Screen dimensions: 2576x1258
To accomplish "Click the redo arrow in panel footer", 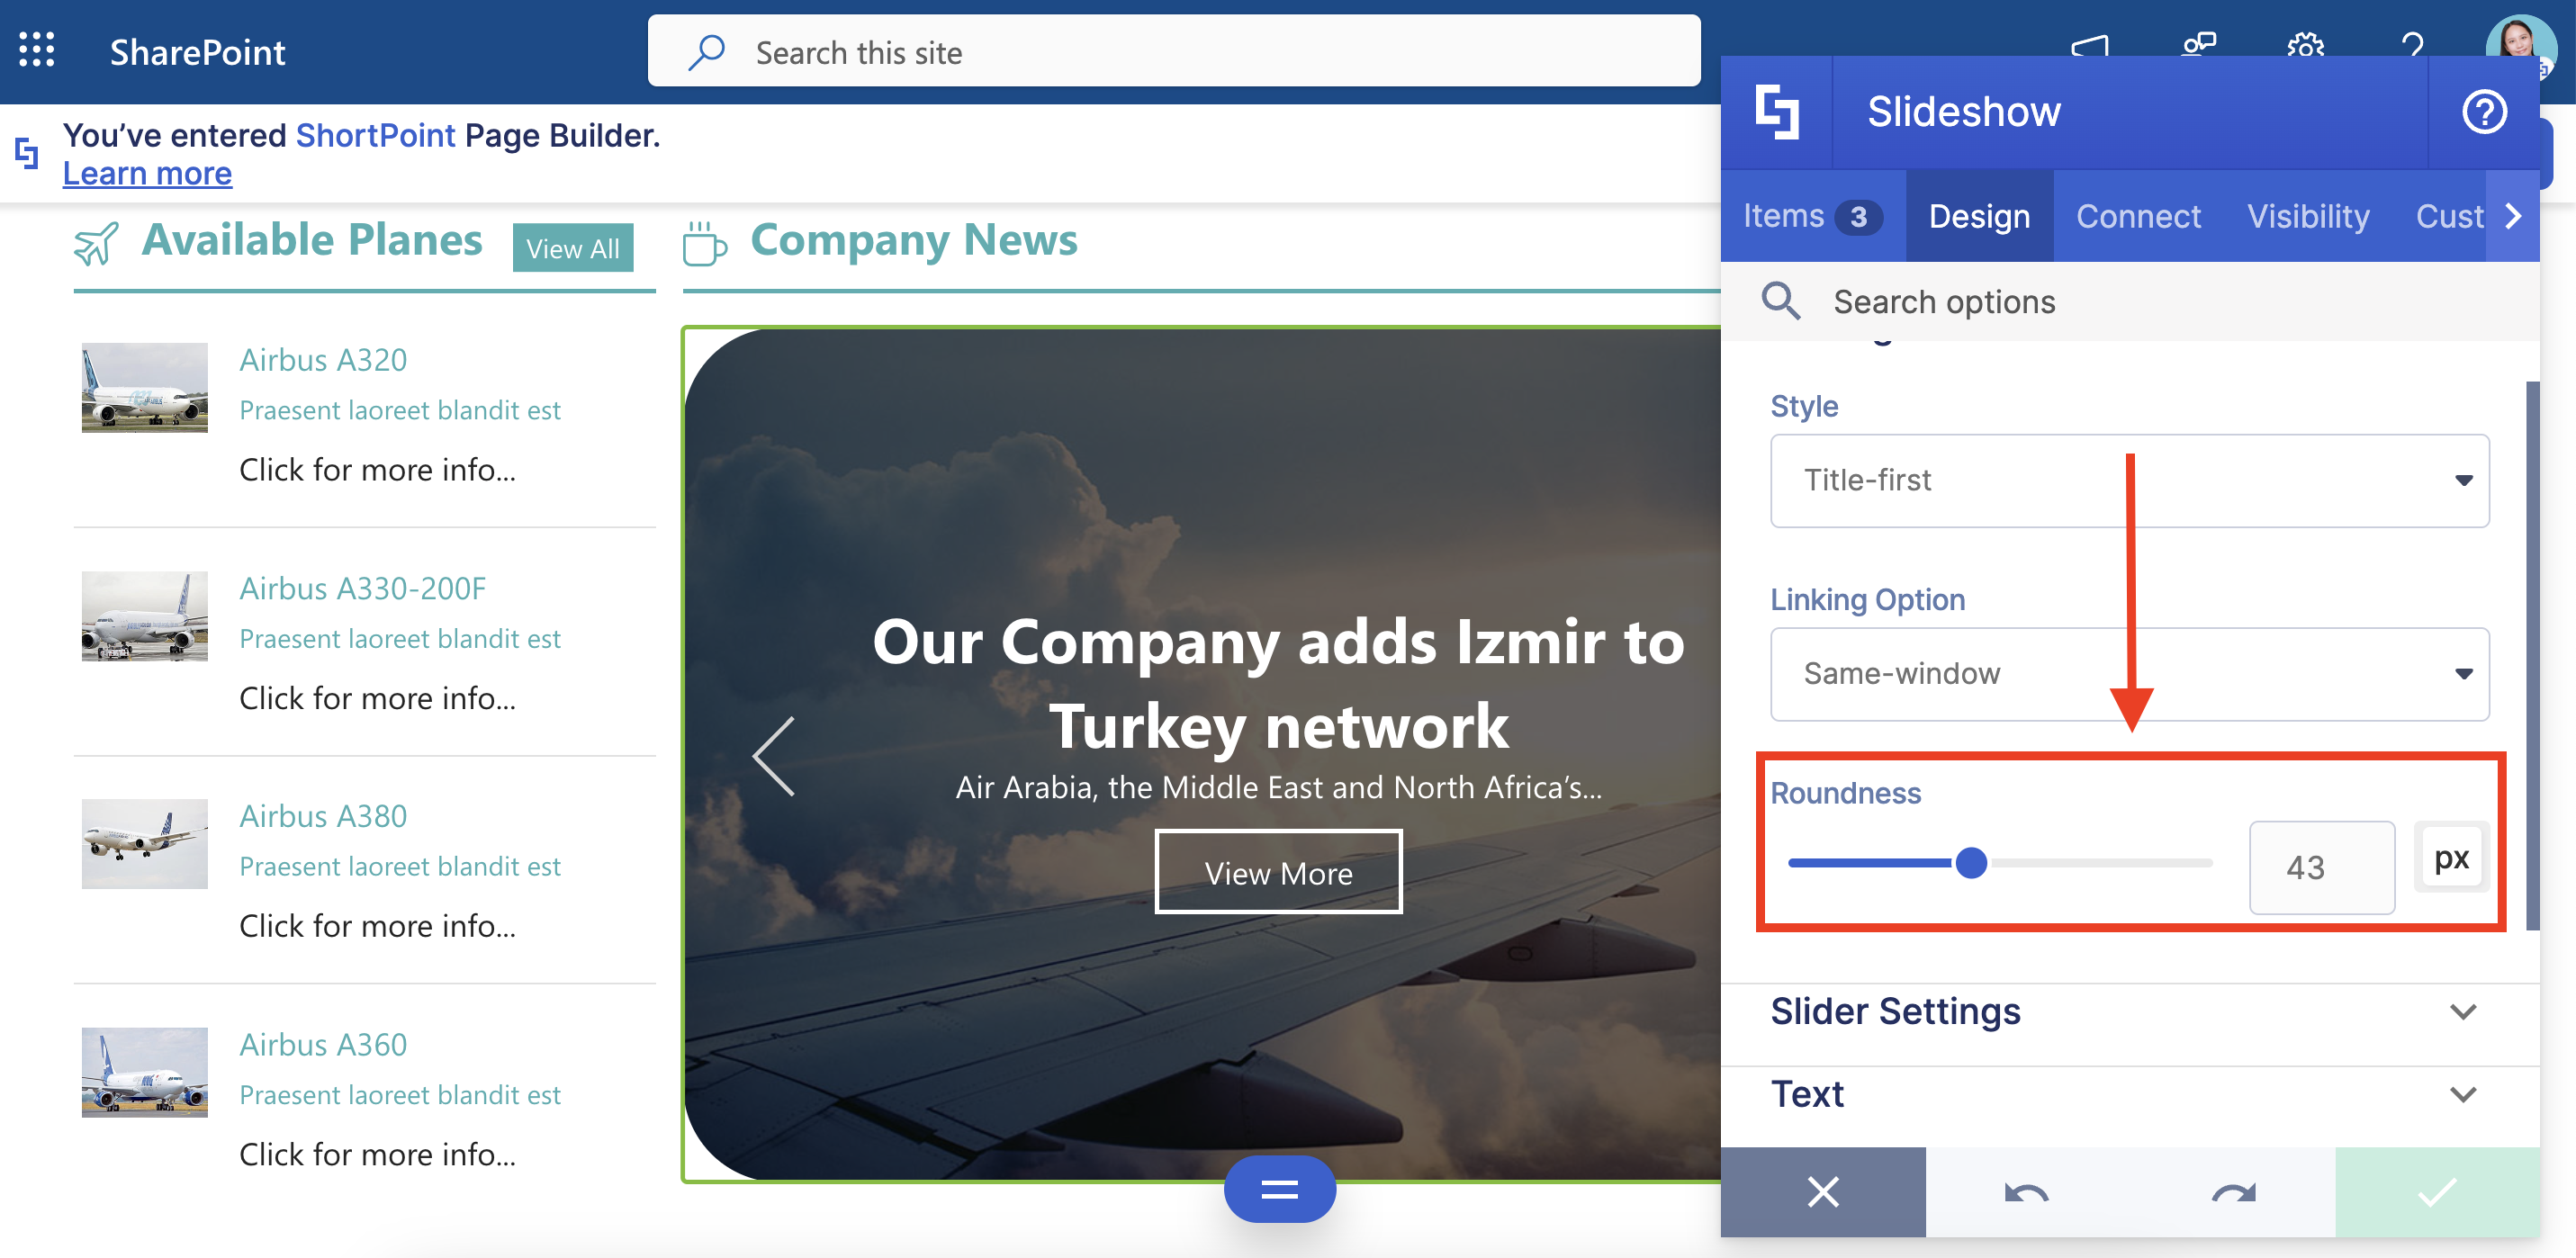I will click(2232, 1192).
